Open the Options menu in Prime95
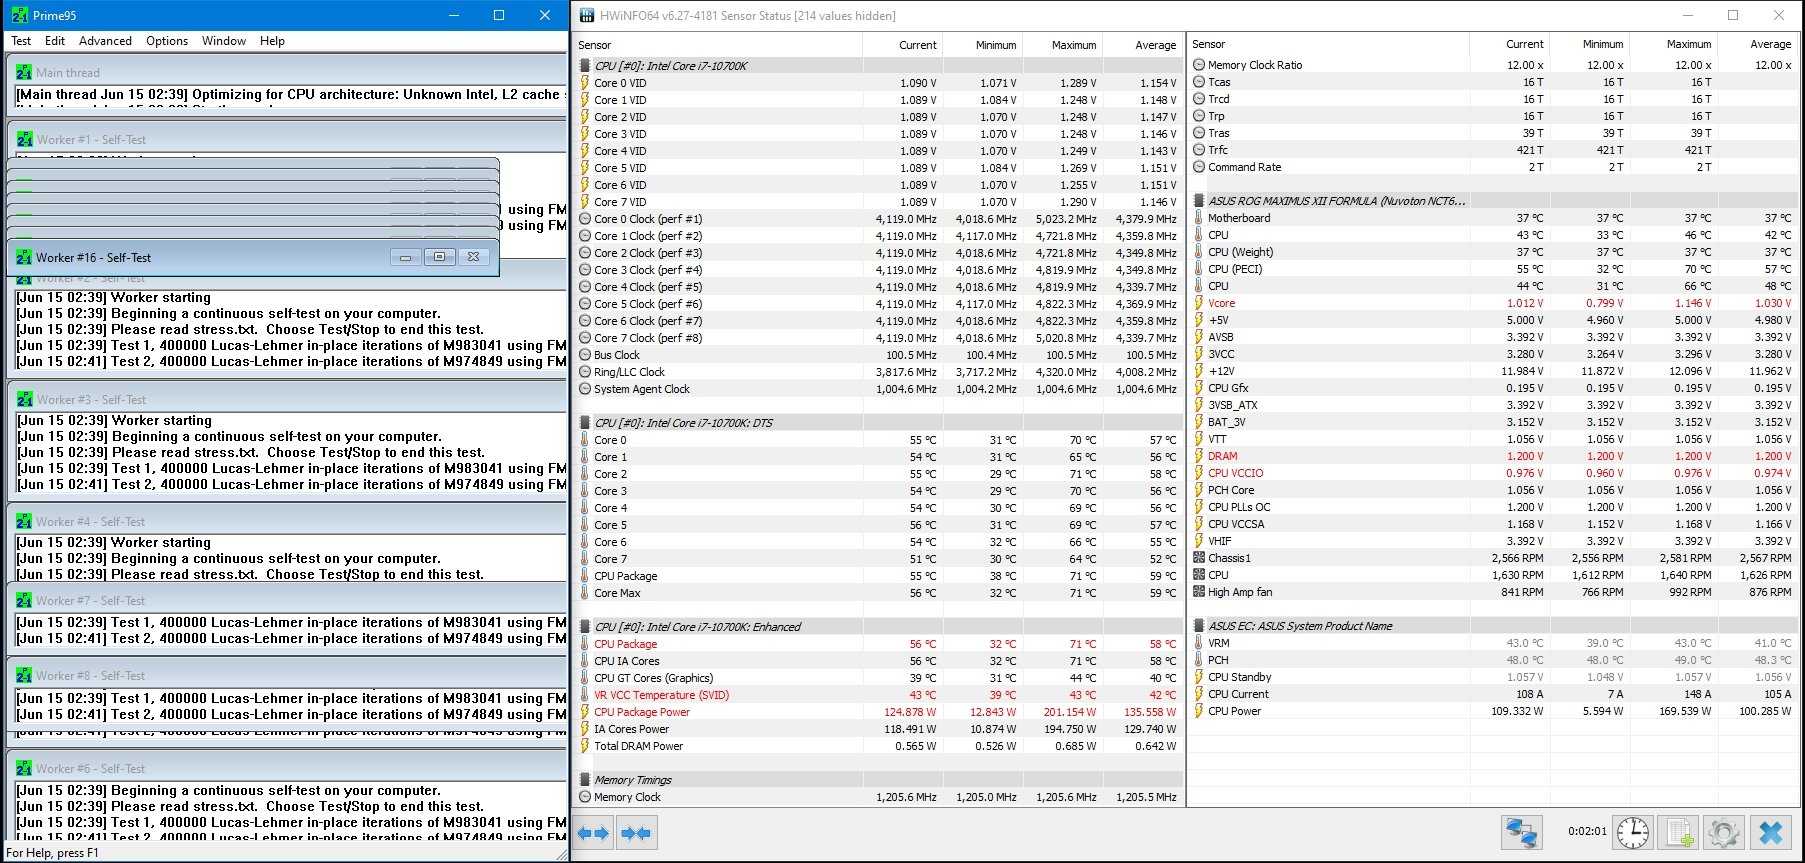 167,41
